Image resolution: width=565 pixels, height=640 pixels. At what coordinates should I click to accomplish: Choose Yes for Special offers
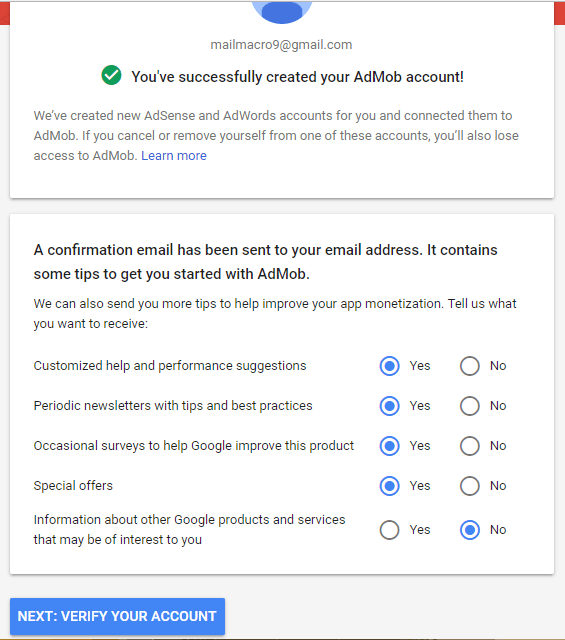click(x=389, y=486)
